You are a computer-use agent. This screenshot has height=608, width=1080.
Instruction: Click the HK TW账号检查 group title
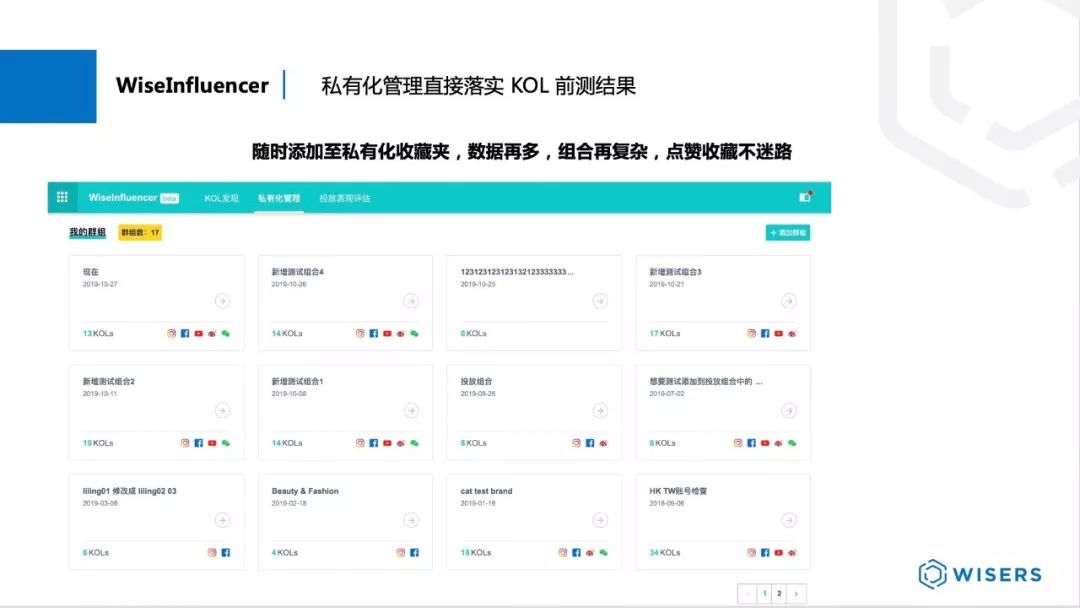tap(678, 491)
